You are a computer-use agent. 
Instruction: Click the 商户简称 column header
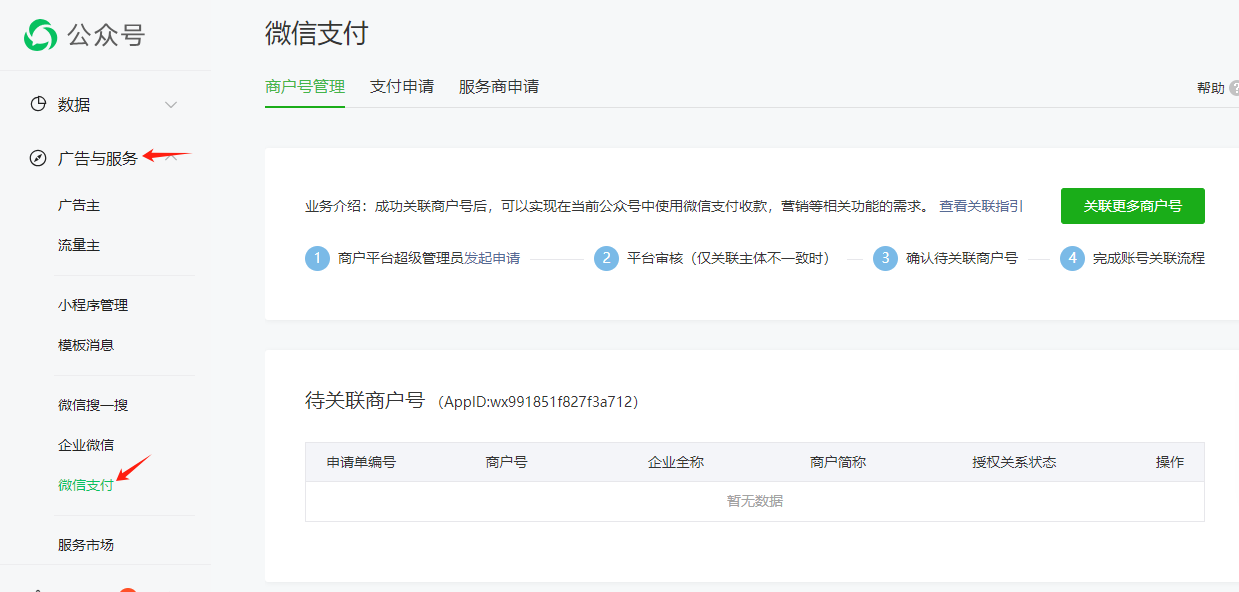point(838,462)
